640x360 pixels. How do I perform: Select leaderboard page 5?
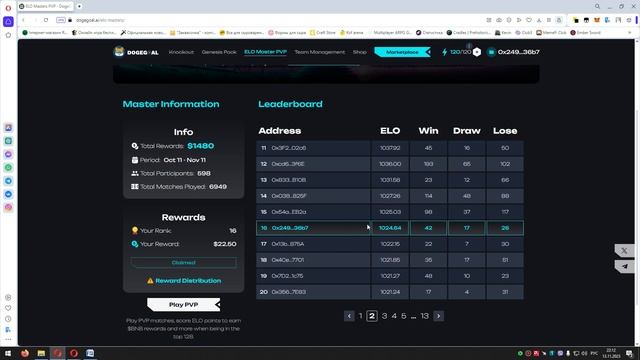[404, 316]
